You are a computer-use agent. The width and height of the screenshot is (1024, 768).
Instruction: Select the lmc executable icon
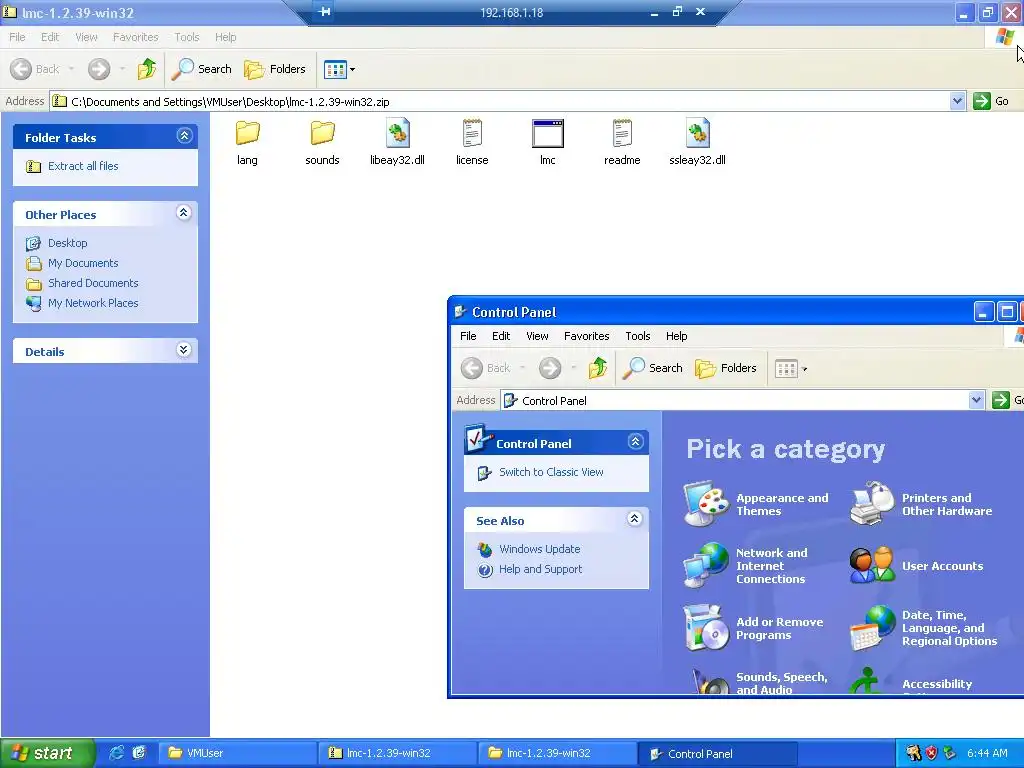tap(547, 133)
